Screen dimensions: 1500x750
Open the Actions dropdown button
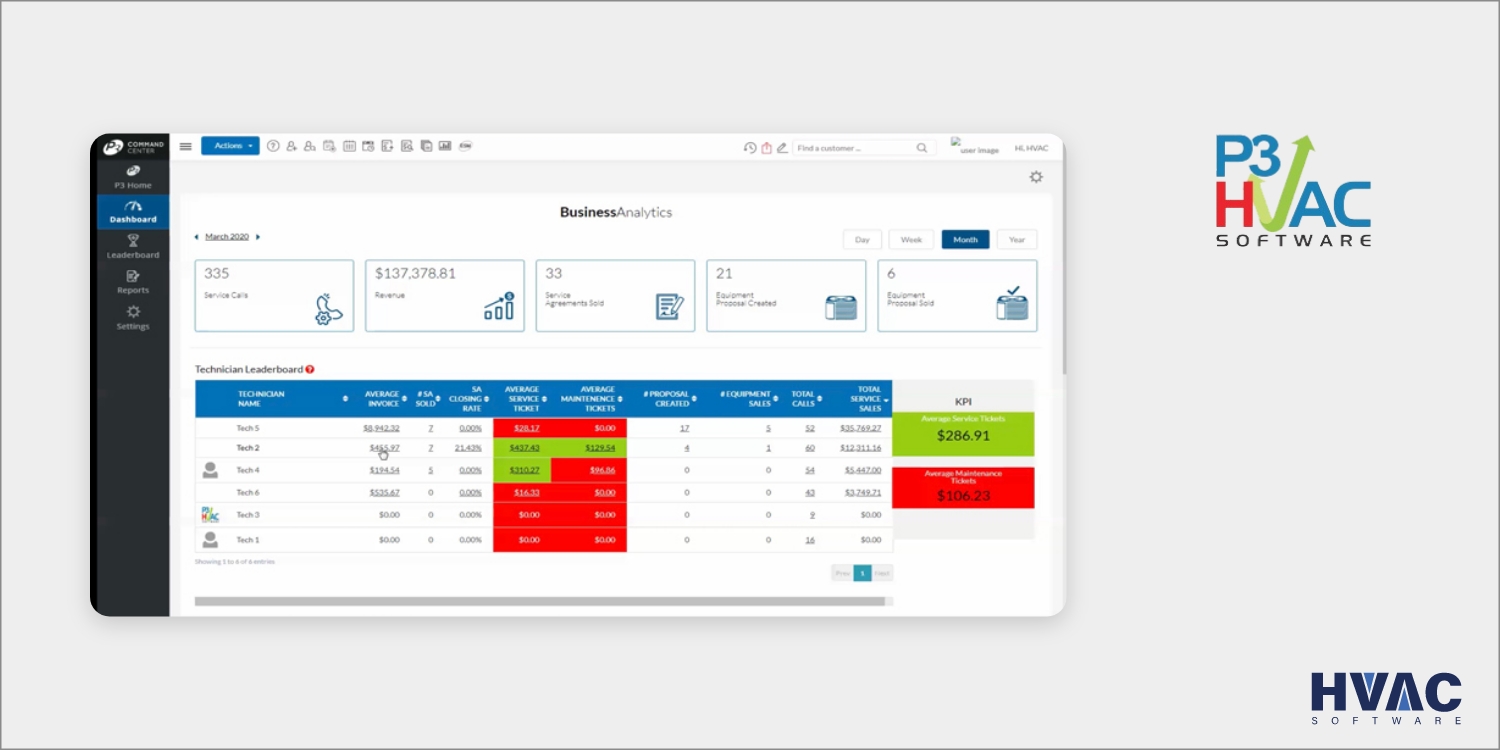click(230, 146)
